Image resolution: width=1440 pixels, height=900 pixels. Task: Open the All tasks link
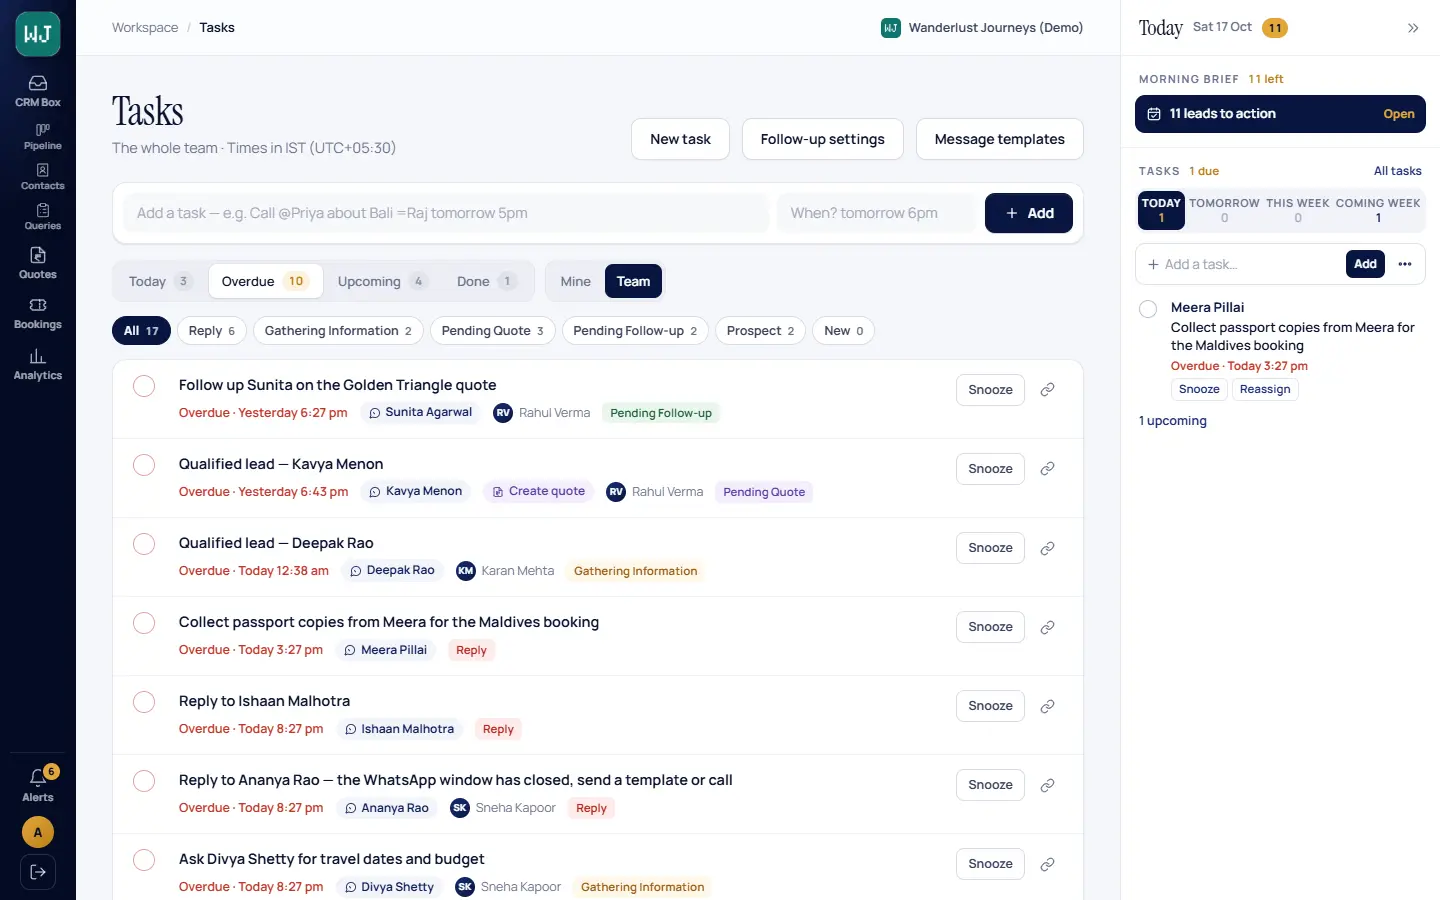click(1397, 171)
